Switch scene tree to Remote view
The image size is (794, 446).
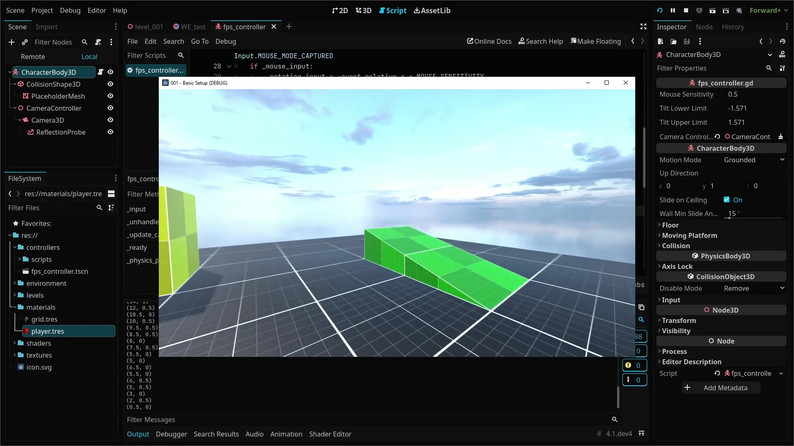(x=33, y=57)
